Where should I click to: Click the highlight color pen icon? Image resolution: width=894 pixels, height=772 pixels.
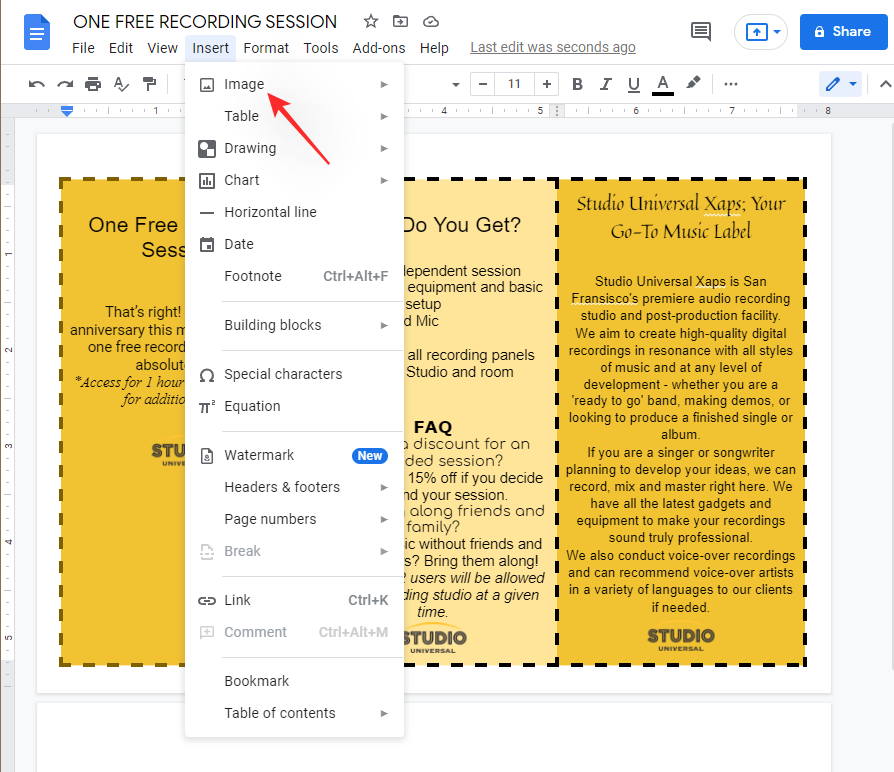click(x=693, y=84)
